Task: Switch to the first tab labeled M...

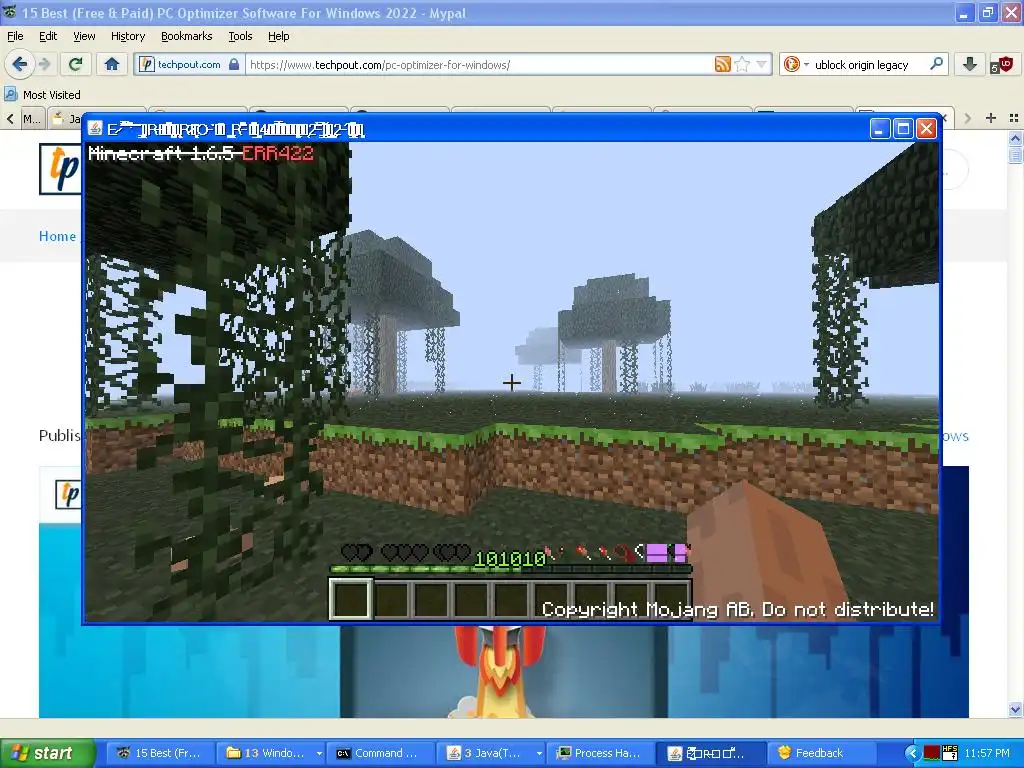Action: [x=33, y=118]
